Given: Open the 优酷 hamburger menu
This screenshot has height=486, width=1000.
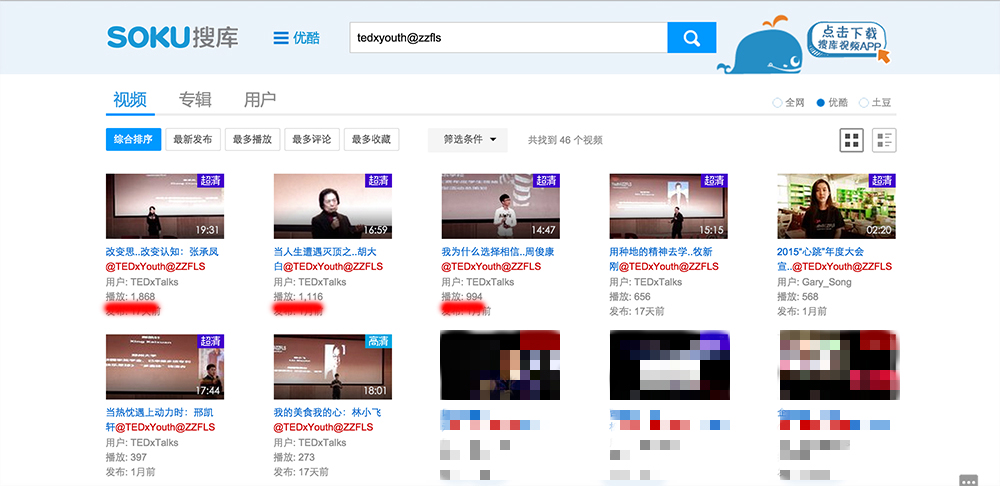Looking at the screenshot, I should (x=297, y=38).
